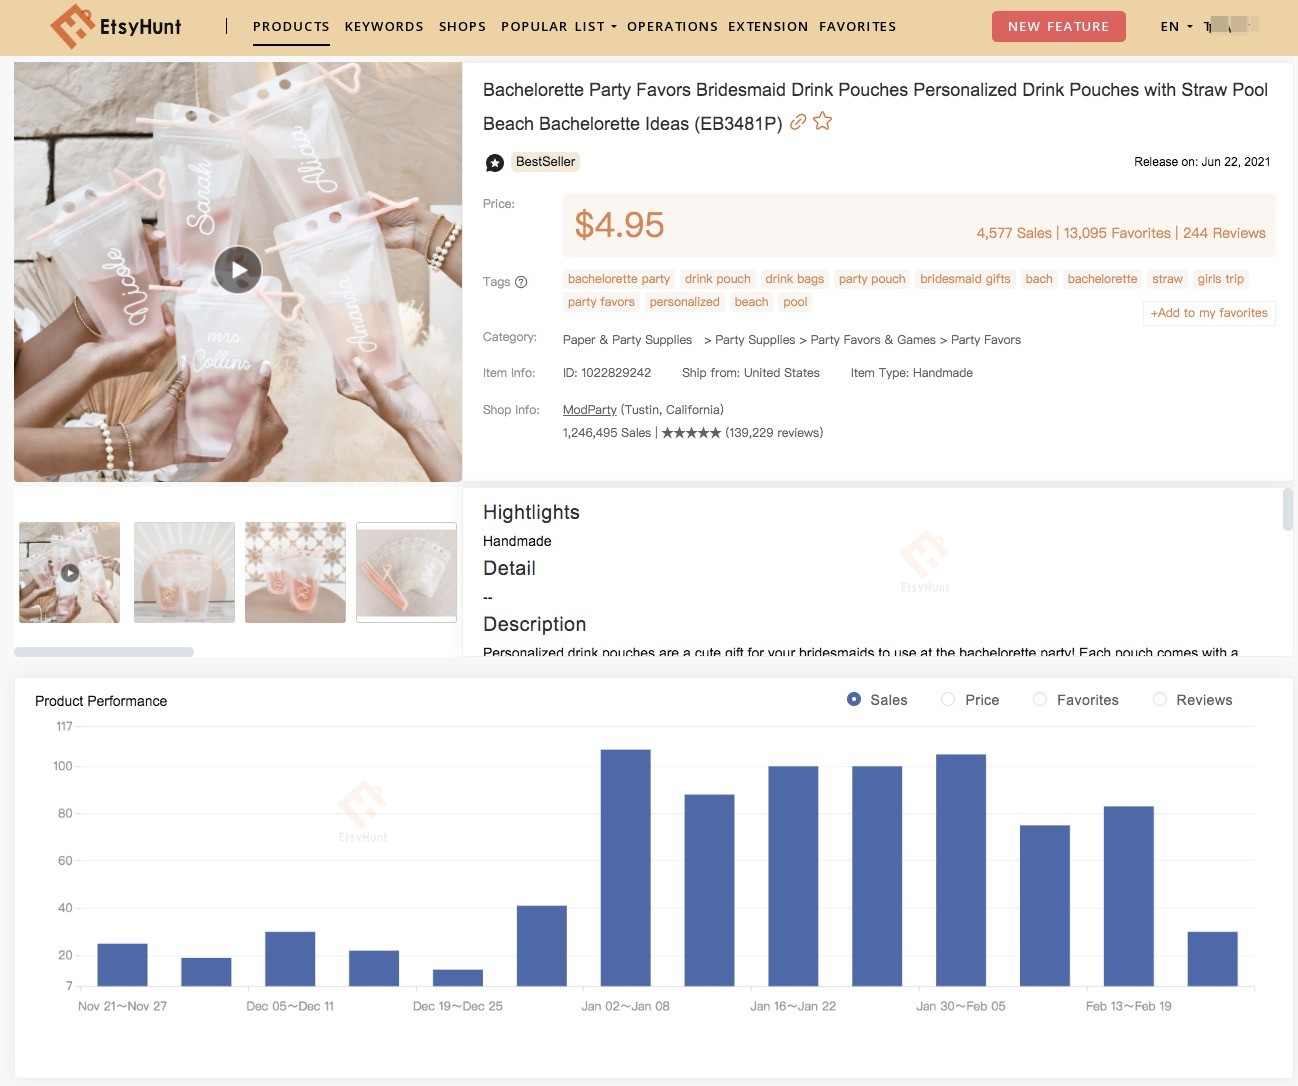Star the product using the star outline icon
The image size is (1298, 1086).
coord(822,121)
